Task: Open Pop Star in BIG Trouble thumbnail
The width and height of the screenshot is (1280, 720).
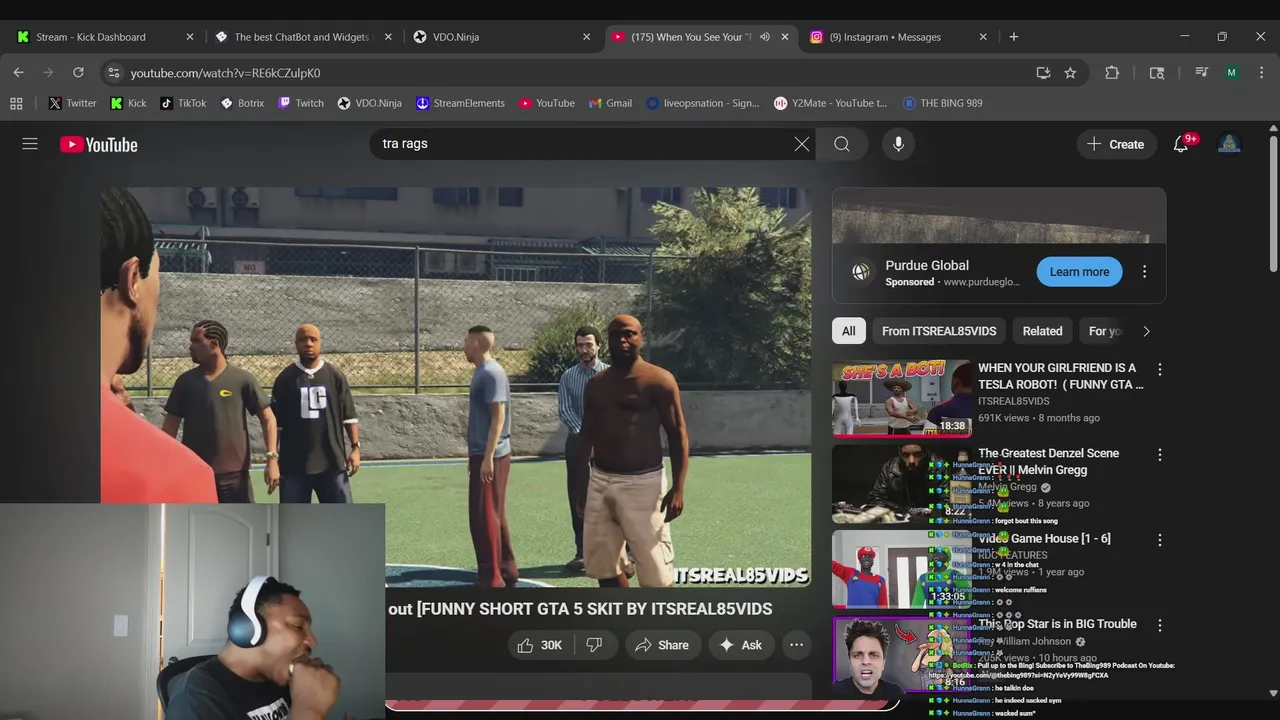Action: tap(901, 655)
